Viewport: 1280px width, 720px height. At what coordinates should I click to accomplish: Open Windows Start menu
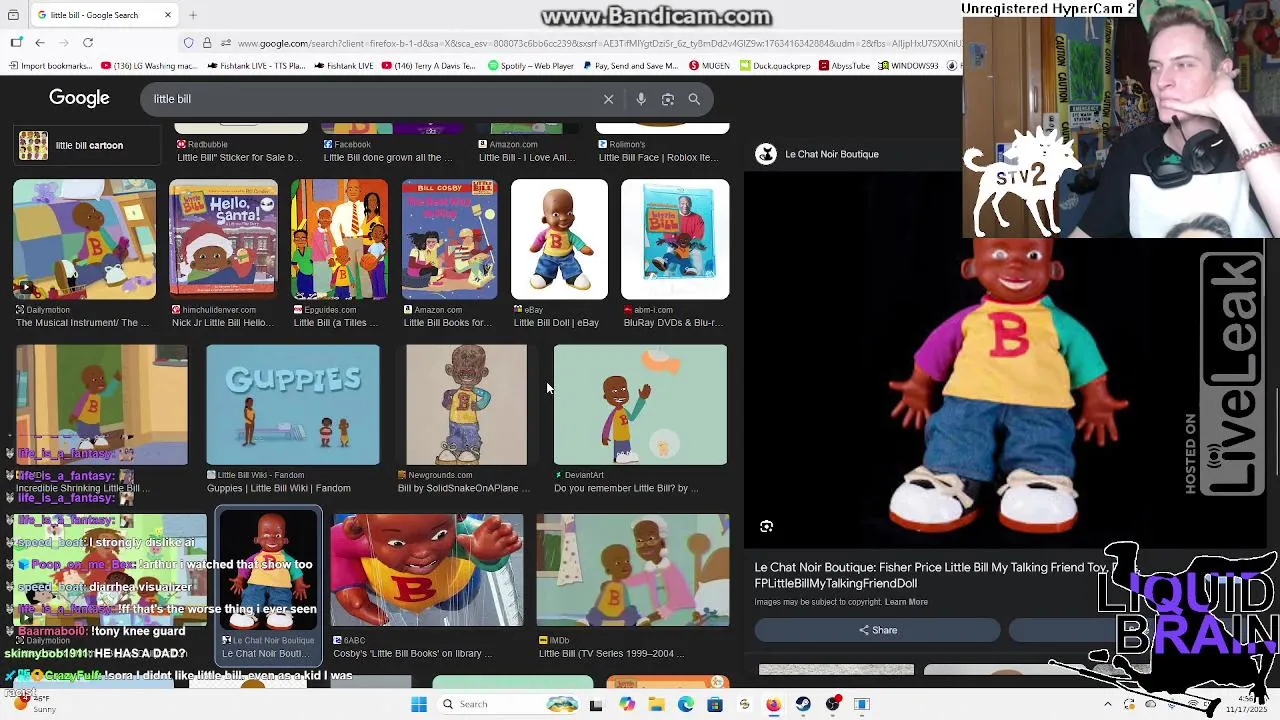pos(419,704)
